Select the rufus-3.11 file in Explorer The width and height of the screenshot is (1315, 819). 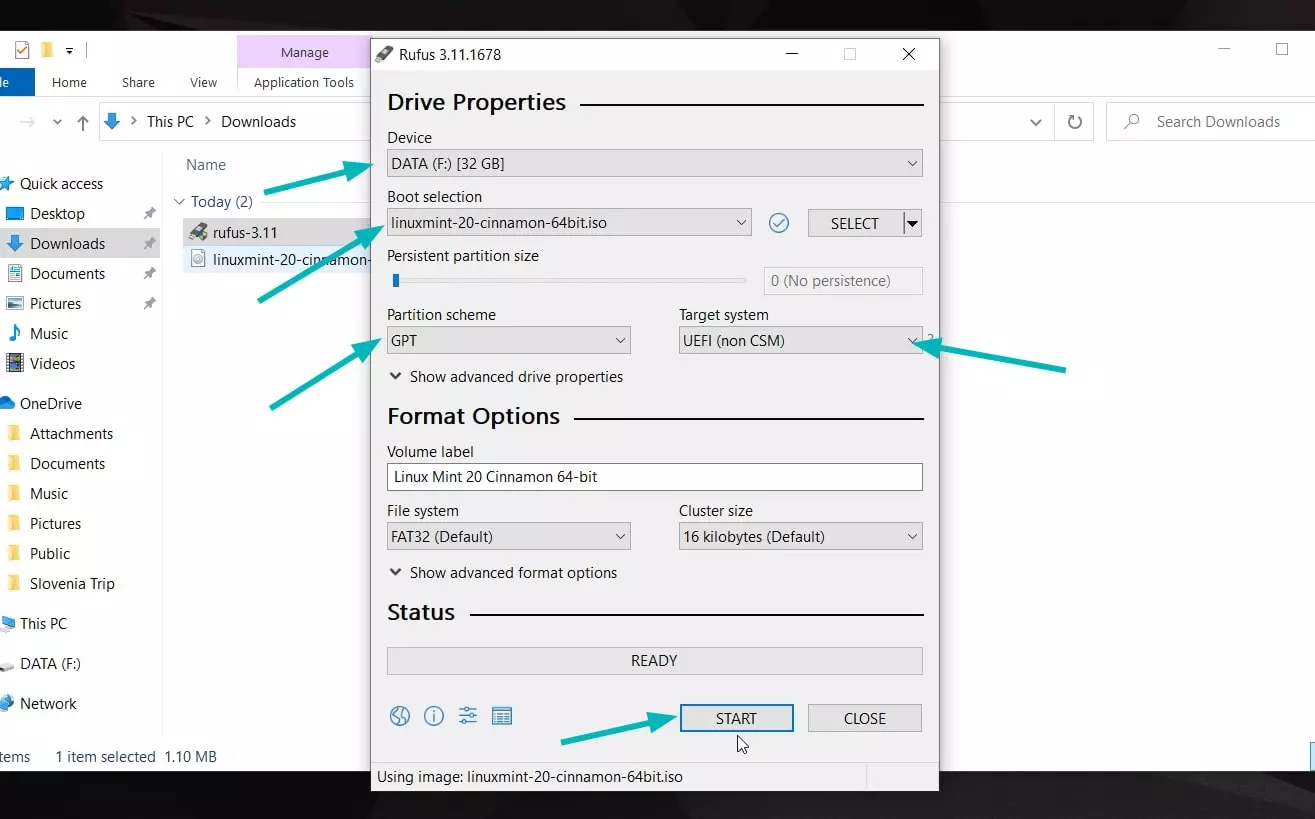(245, 233)
